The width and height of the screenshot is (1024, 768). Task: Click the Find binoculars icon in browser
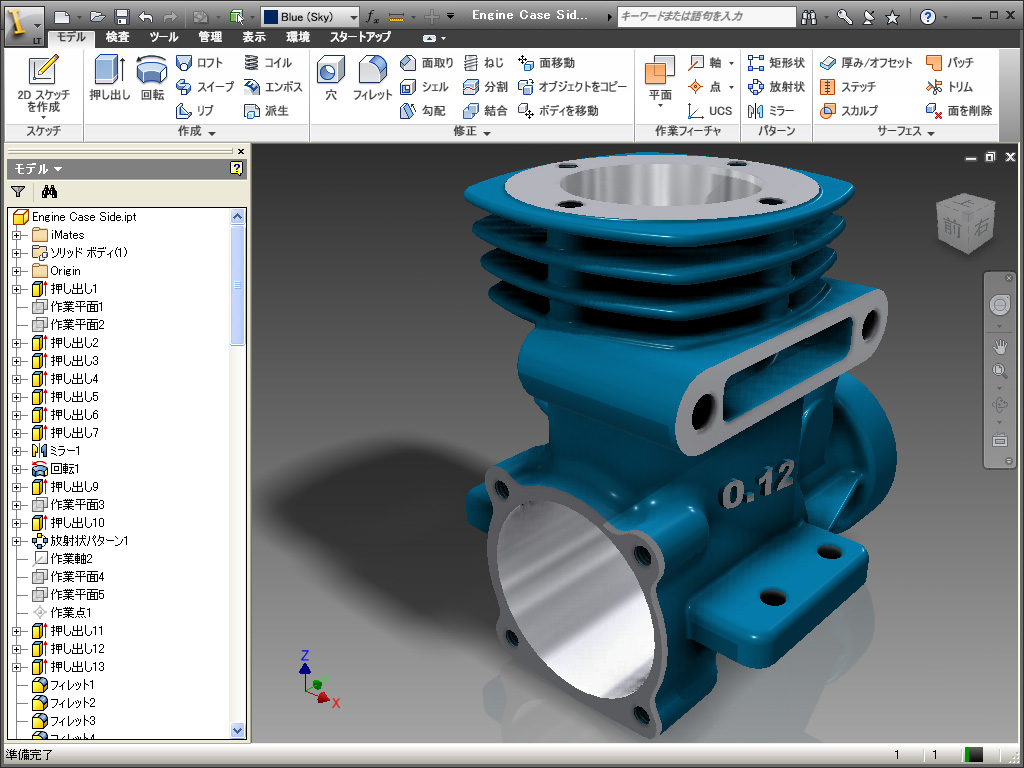pyautogui.click(x=50, y=191)
